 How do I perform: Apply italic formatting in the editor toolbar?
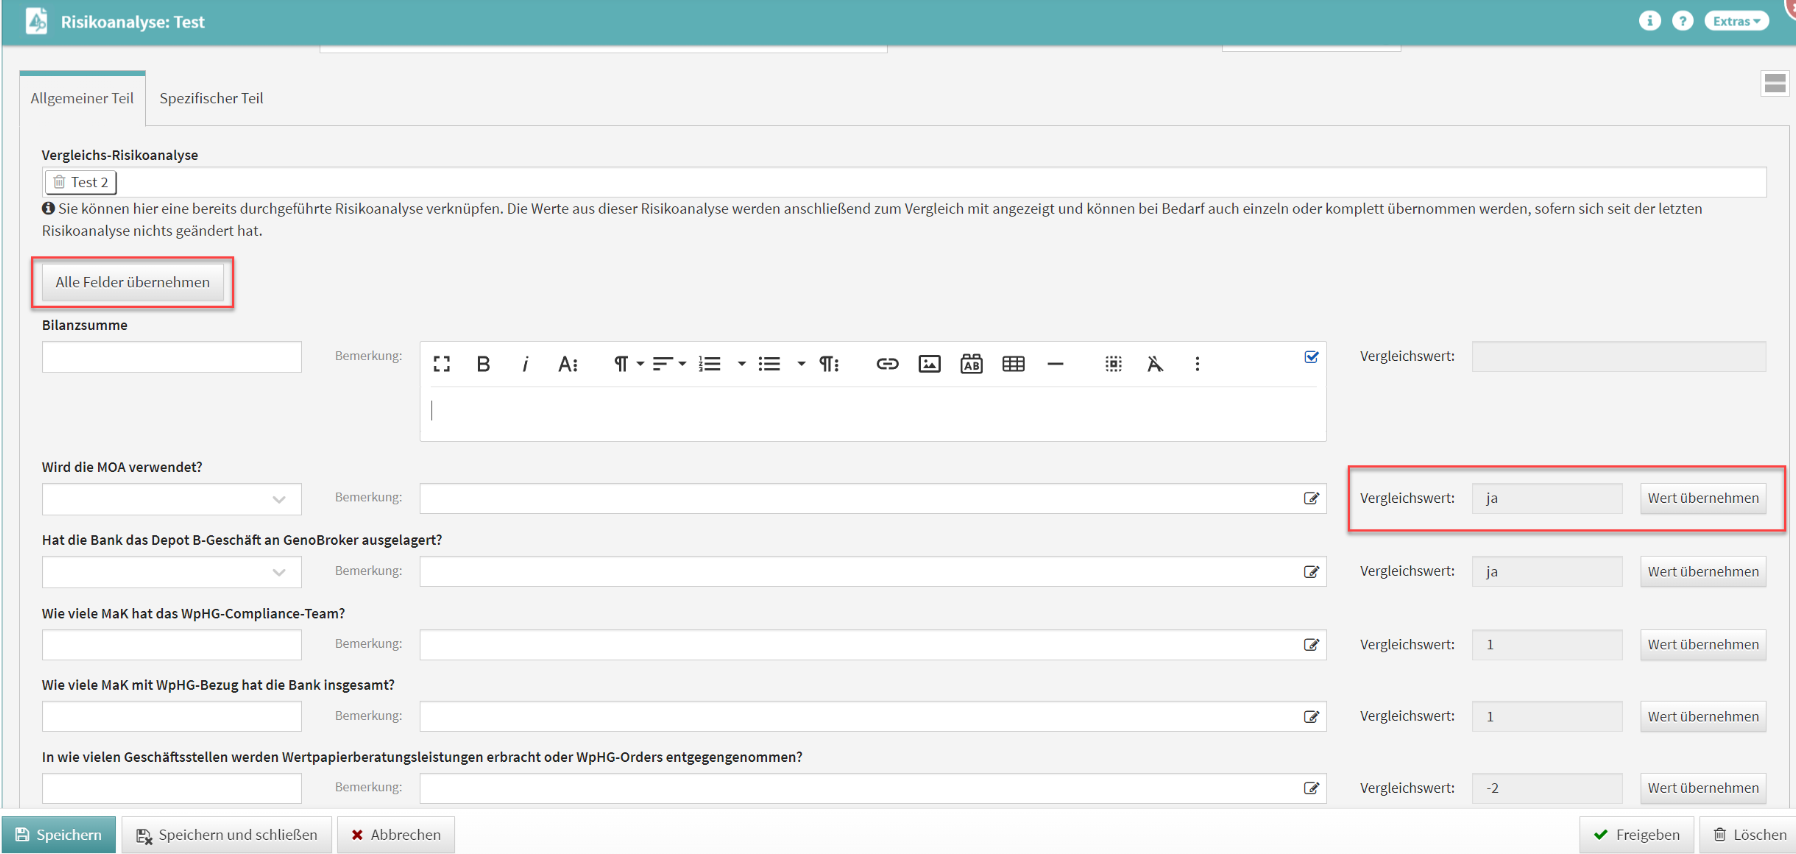click(525, 364)
